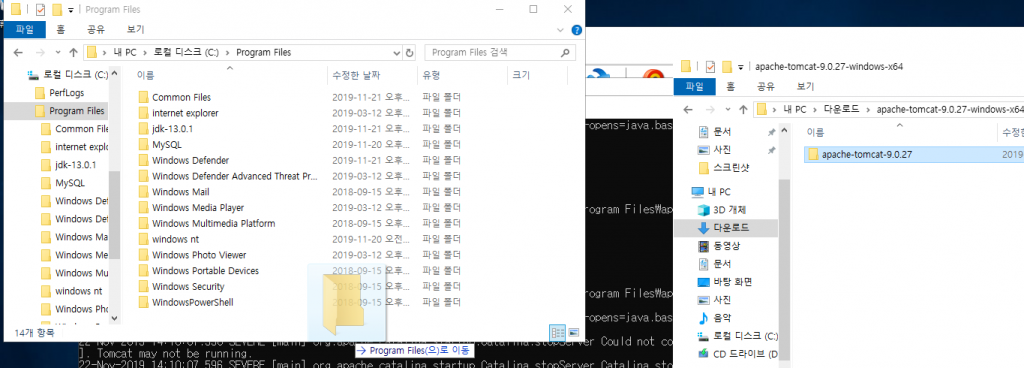This screenshot has height=368, width=1024.
Task: Select 로컬 디스크 (C:) in right window pane
Action: (x=738, y=336)
